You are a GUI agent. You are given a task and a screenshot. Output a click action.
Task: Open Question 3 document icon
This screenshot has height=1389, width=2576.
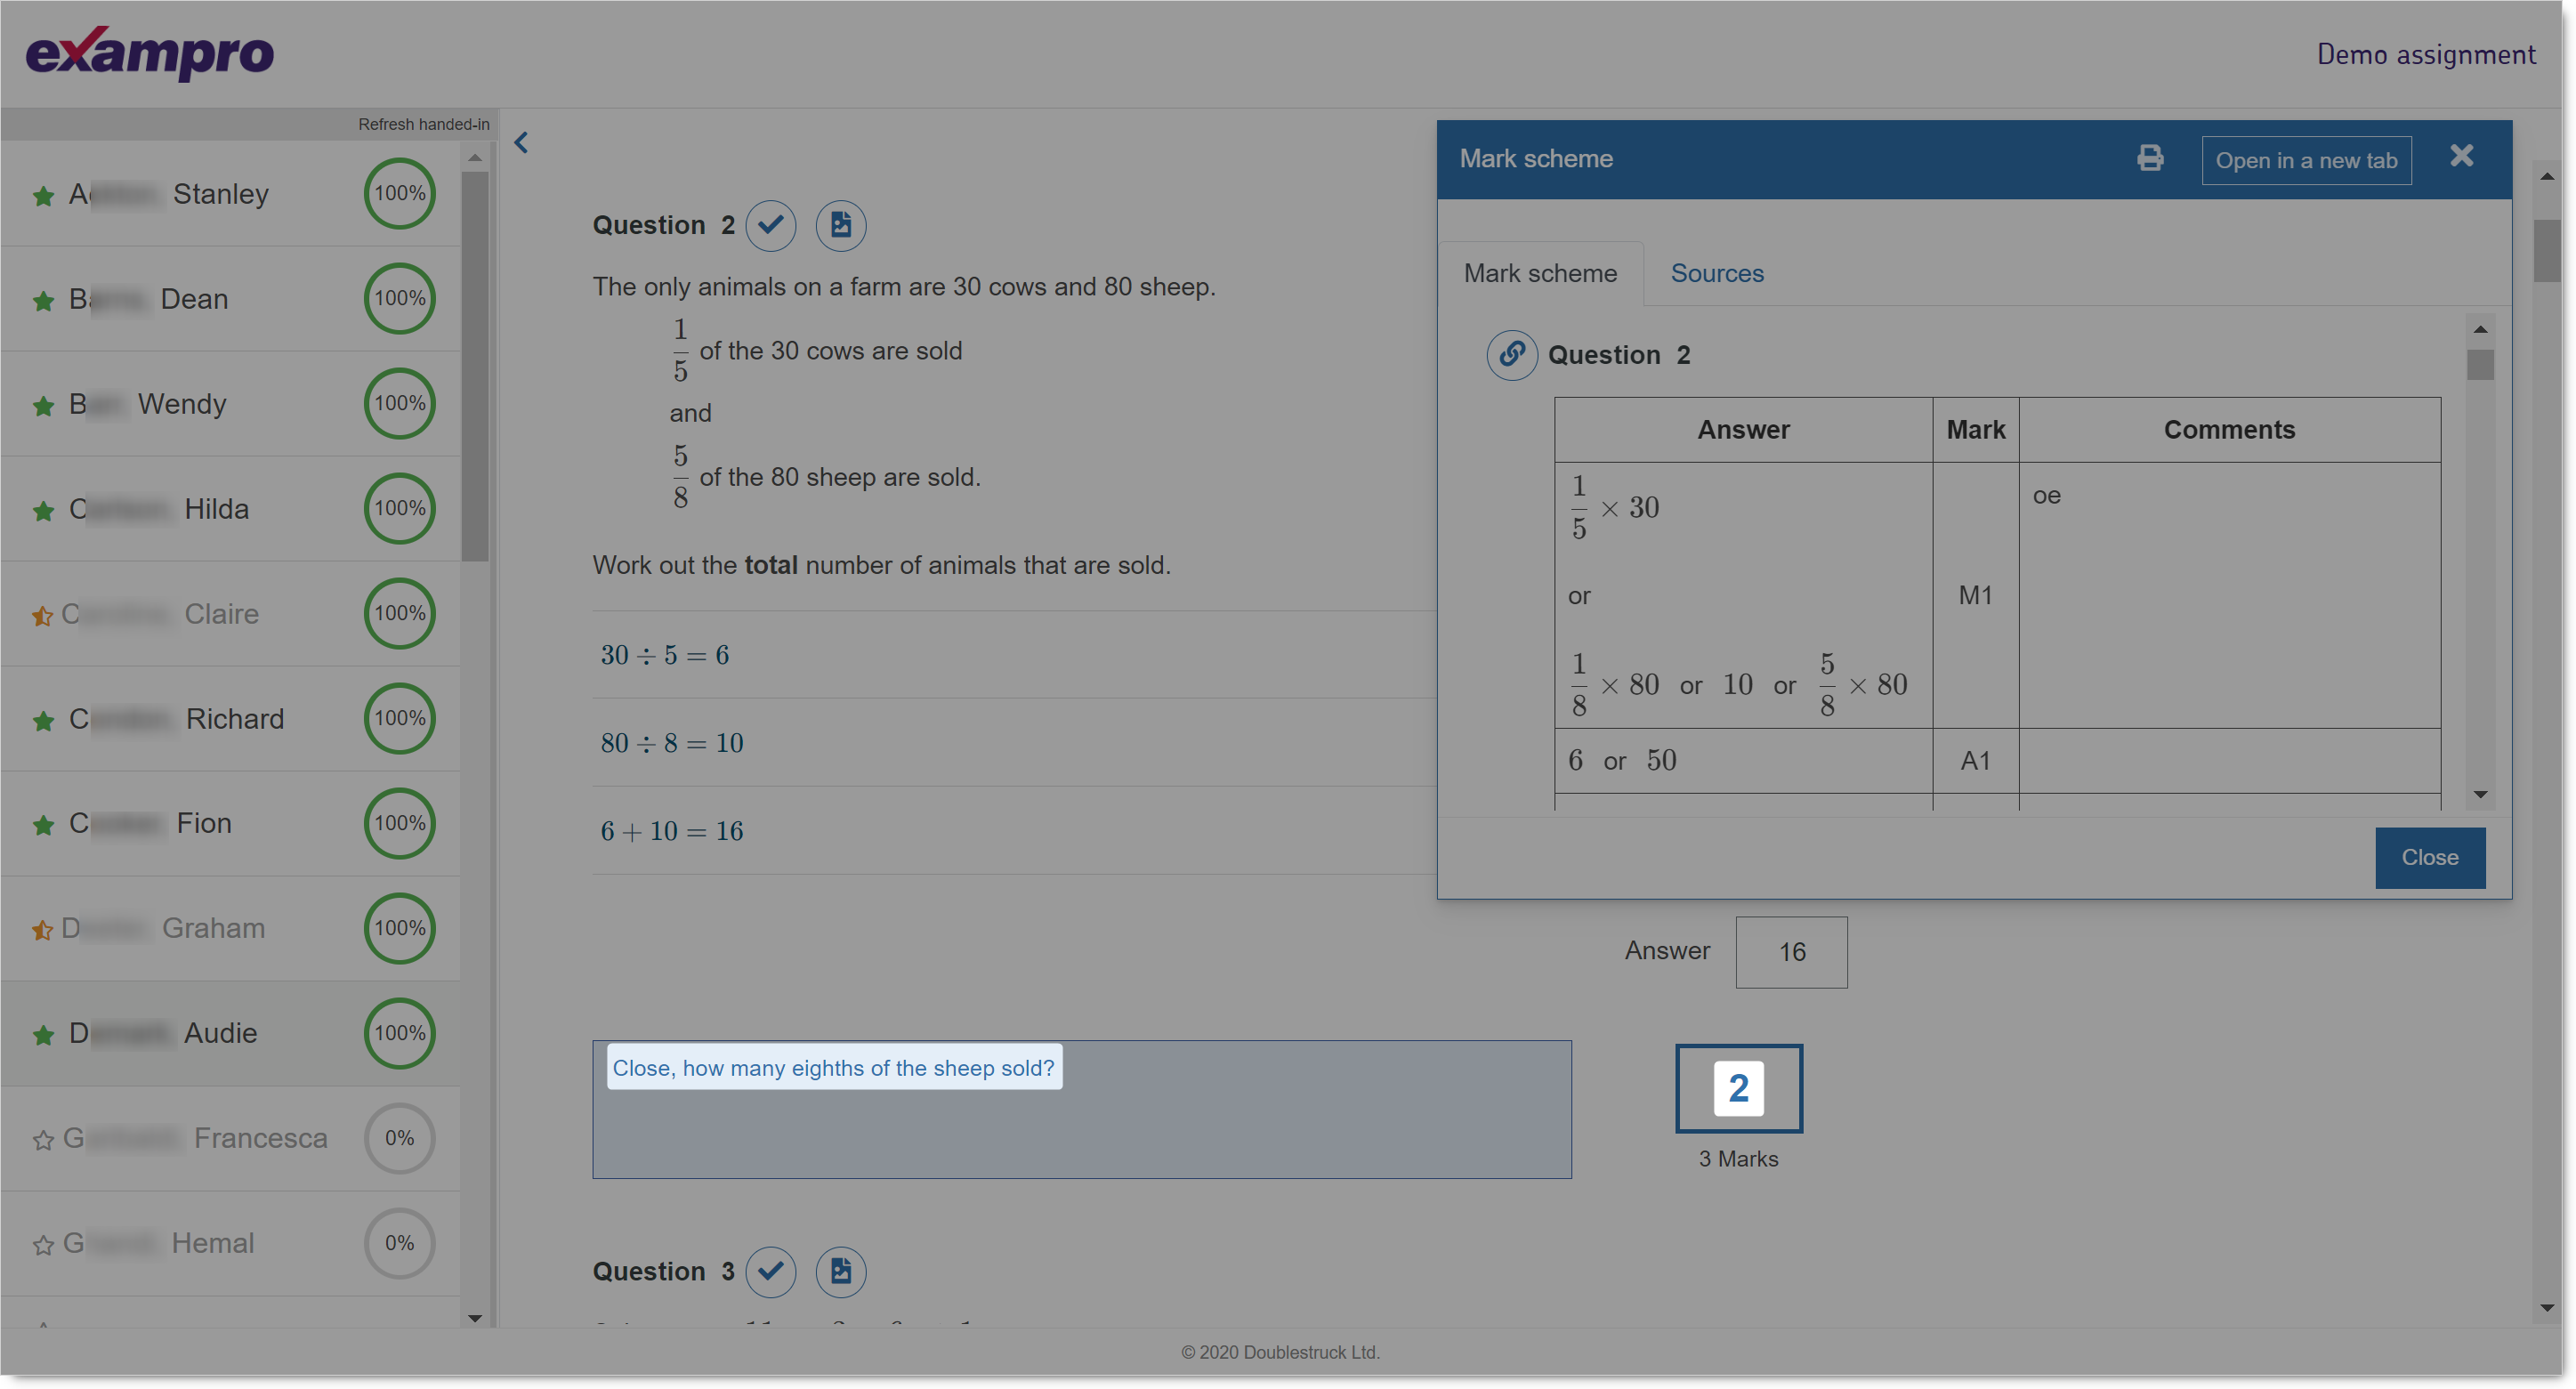coord(840,1271)
